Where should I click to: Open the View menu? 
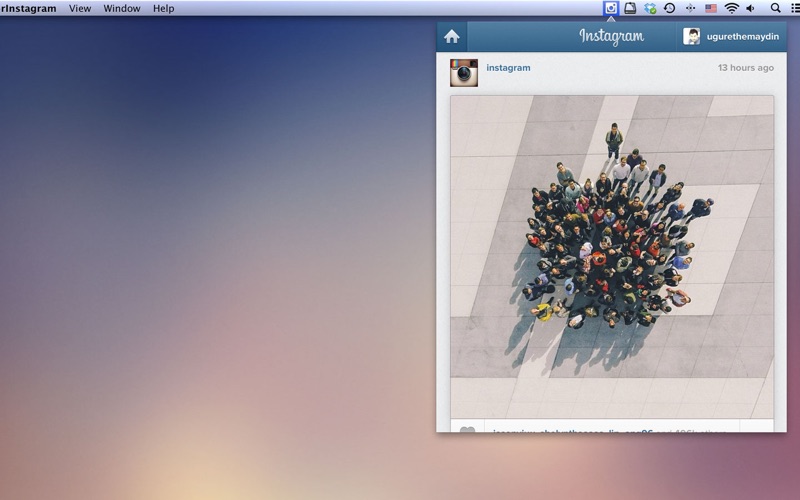coord(80,8)
